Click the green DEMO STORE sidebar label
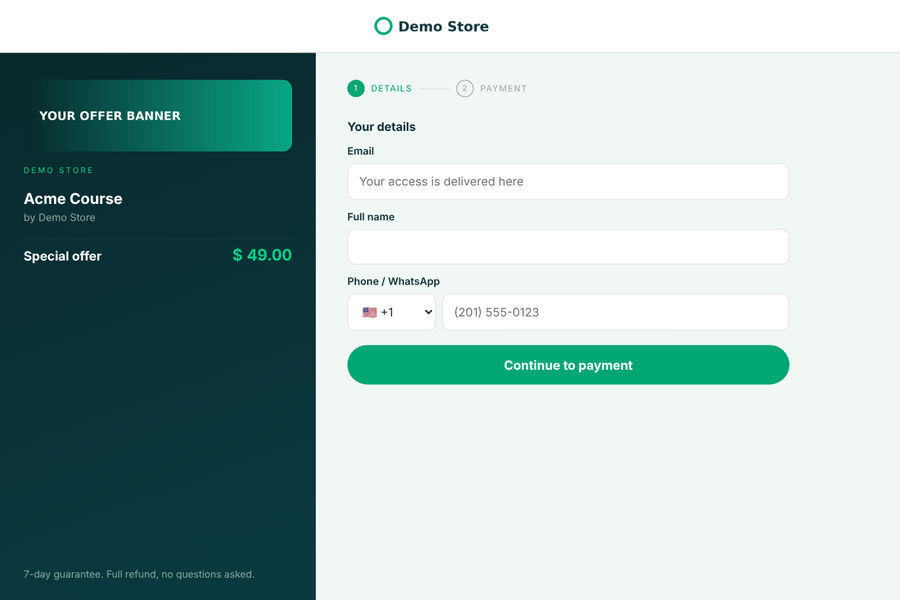This screenshot has height=600, width=900. [59, 171]
